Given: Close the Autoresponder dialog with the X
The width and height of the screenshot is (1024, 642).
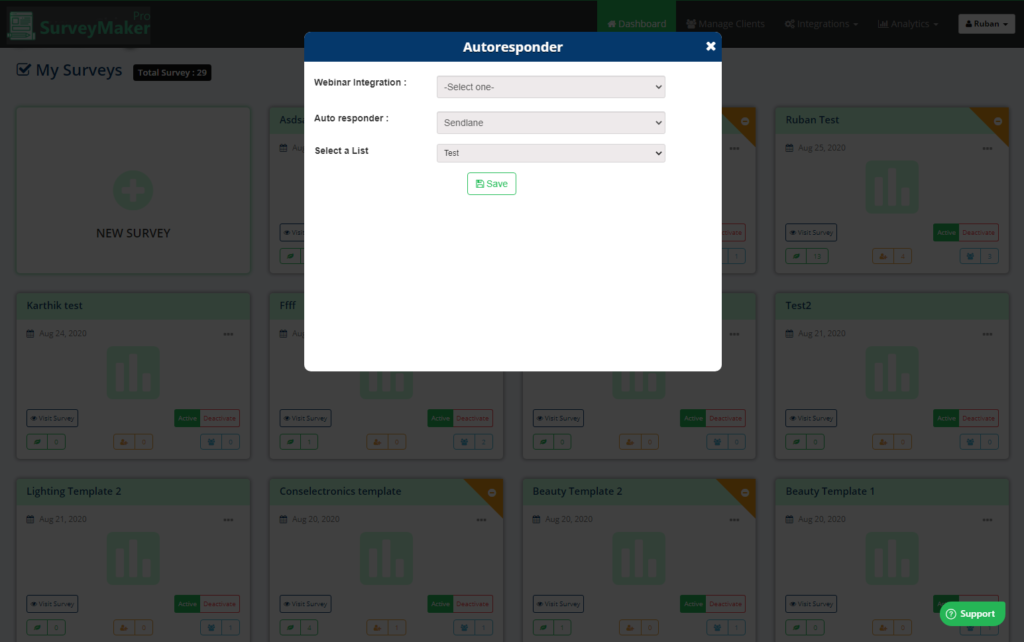Looking at the screenshot, I should pos(711,46).
